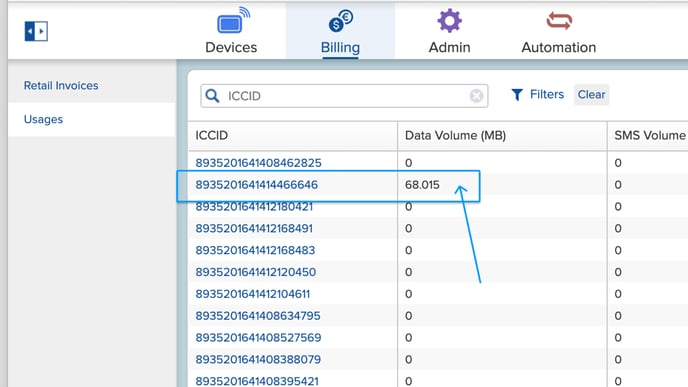Click the Automation loop arrows icon
This screenshot has height=387, width=688.
[x=559, y=21]
